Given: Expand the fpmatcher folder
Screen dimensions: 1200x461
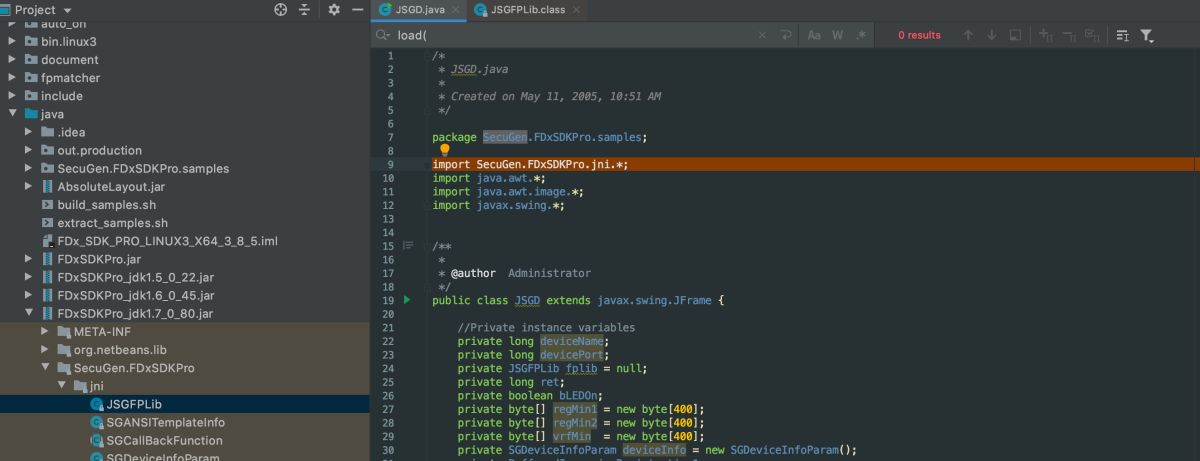Looking at the screenshot, I should pos(12,78).
